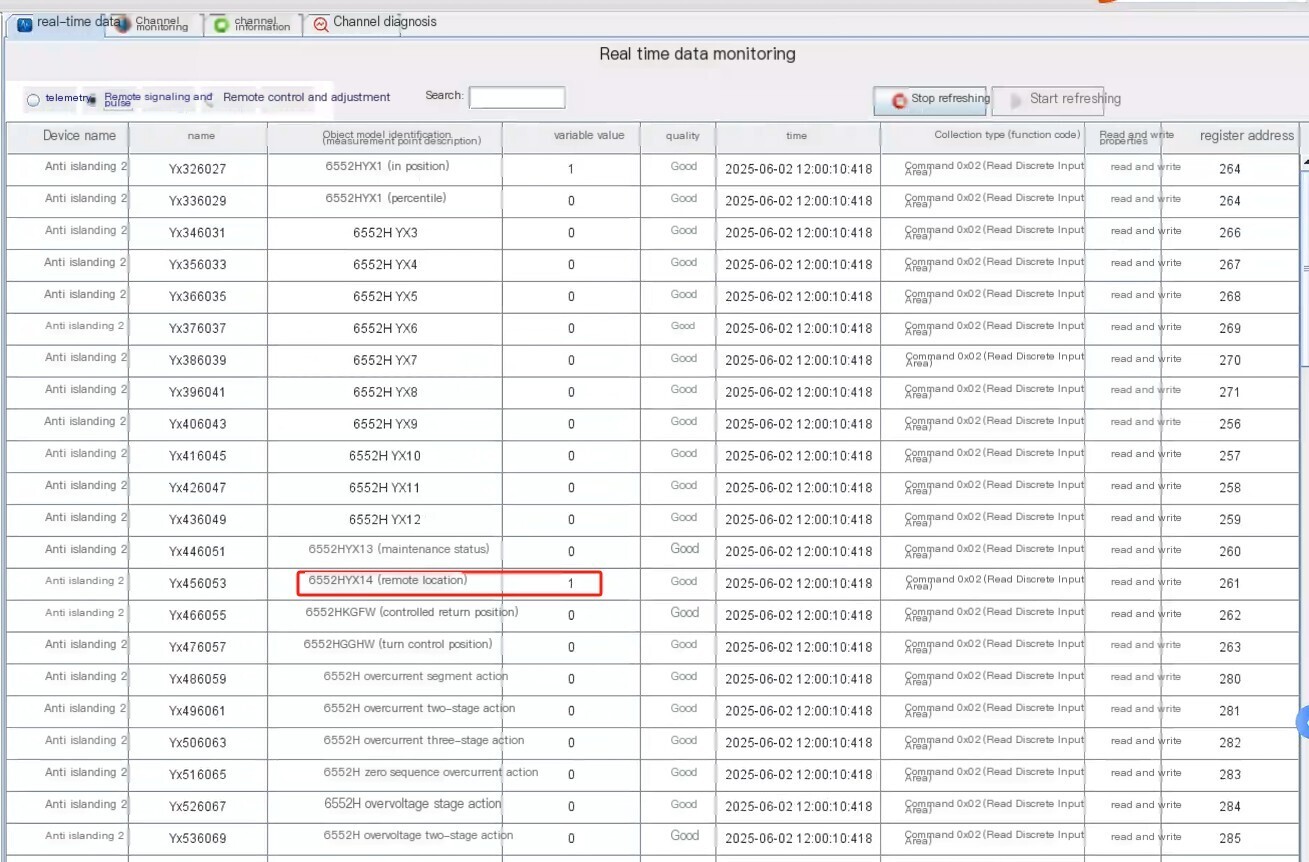Click the blue circular icon at right edge
The width and height of the screenshot is (1309, 862).
click(1302, 721)
